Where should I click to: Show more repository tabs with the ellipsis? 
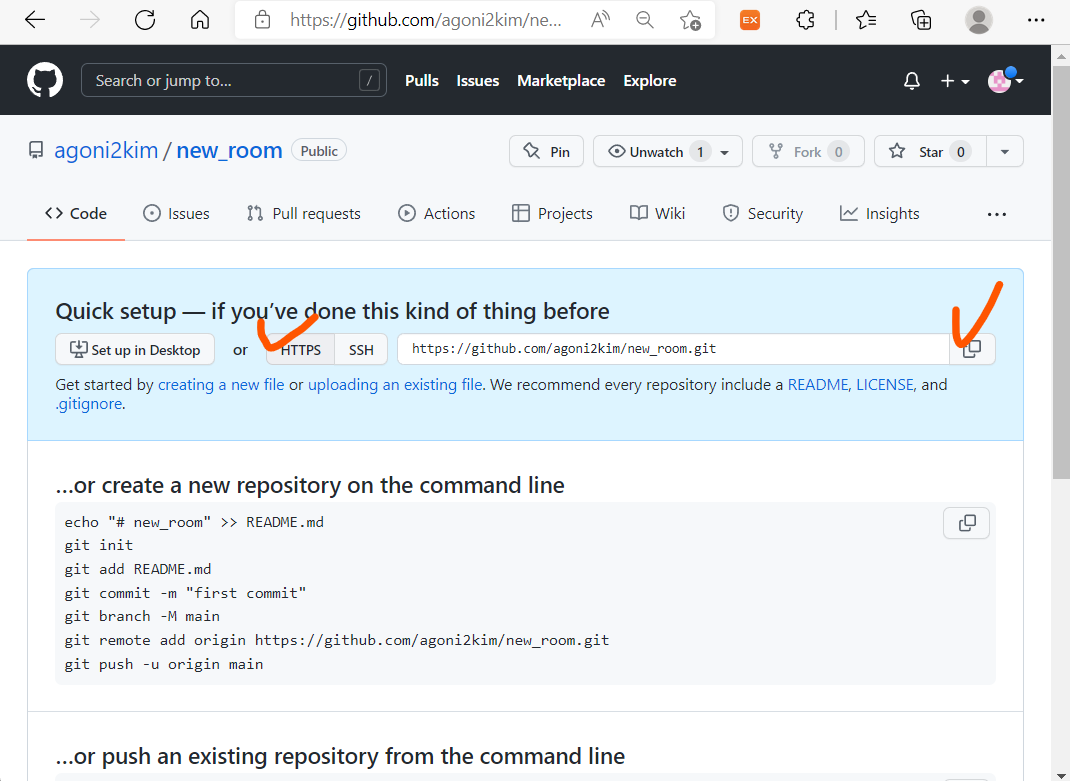click(996, 214)
